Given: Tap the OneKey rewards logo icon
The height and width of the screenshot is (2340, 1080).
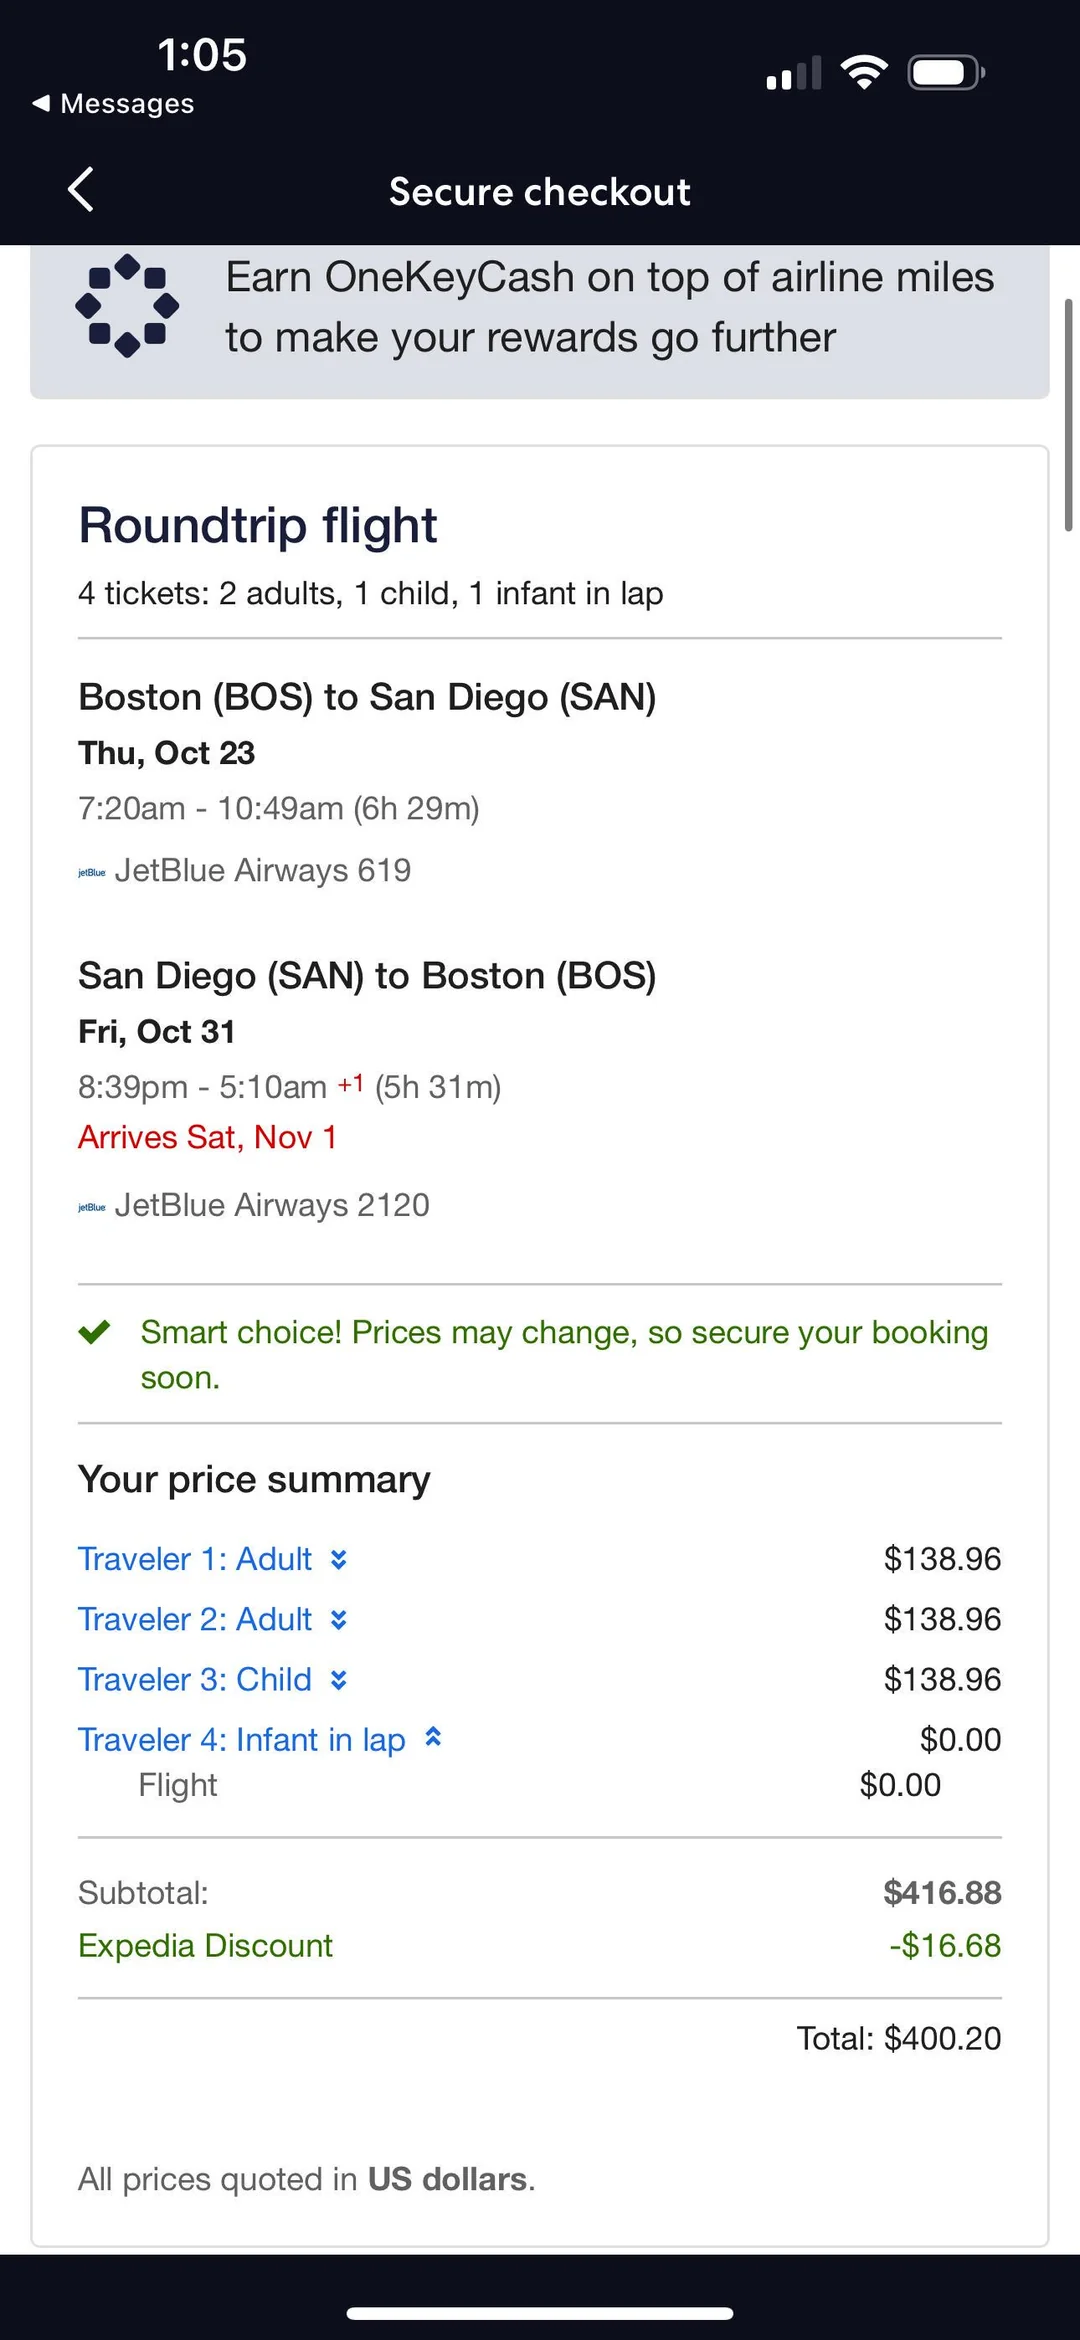Looking at the screenshot, I should [x=127, y=306].
